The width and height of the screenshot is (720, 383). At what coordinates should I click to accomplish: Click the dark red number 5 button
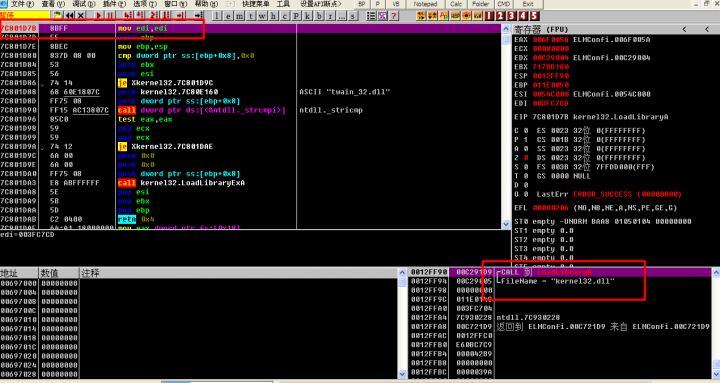pyautogui.click(x=534, y=16)
